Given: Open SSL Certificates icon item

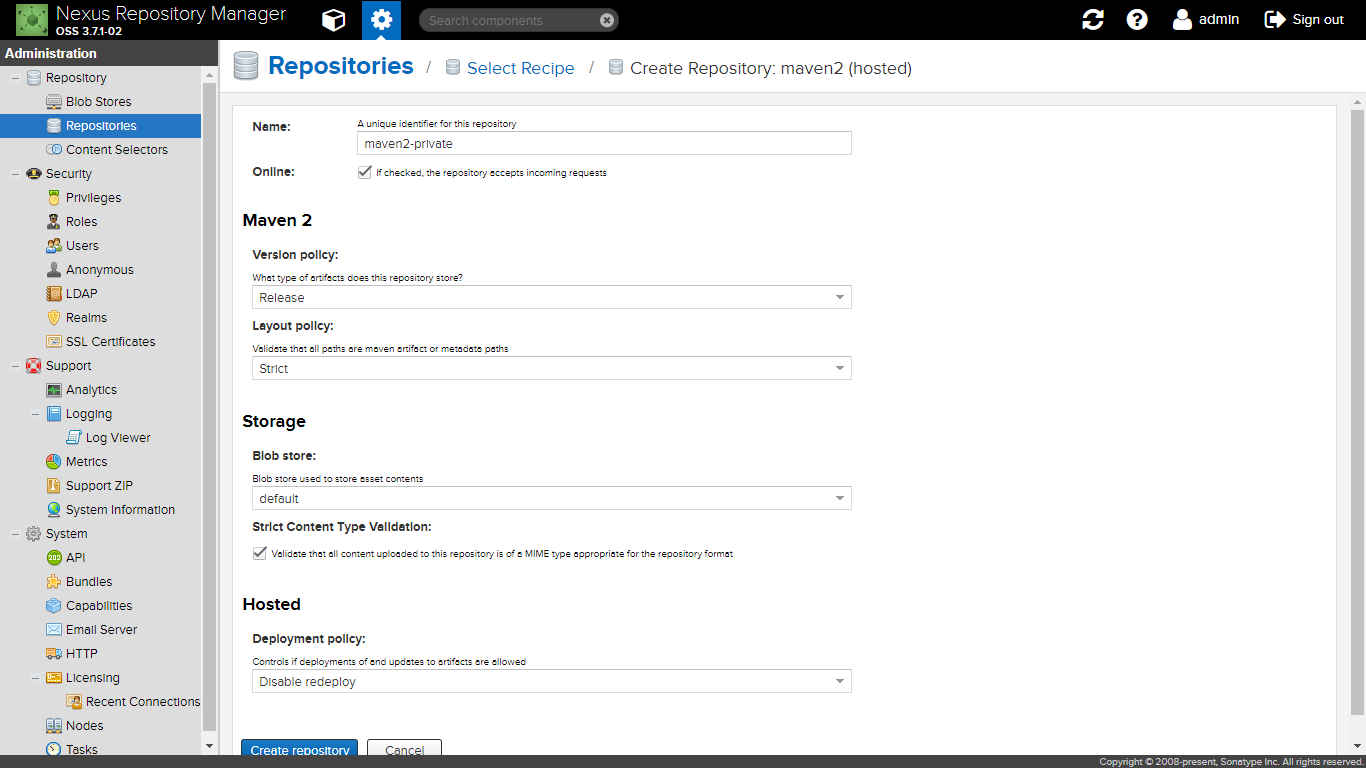Looking at the screenshot, I should click(x=54, y=342).
